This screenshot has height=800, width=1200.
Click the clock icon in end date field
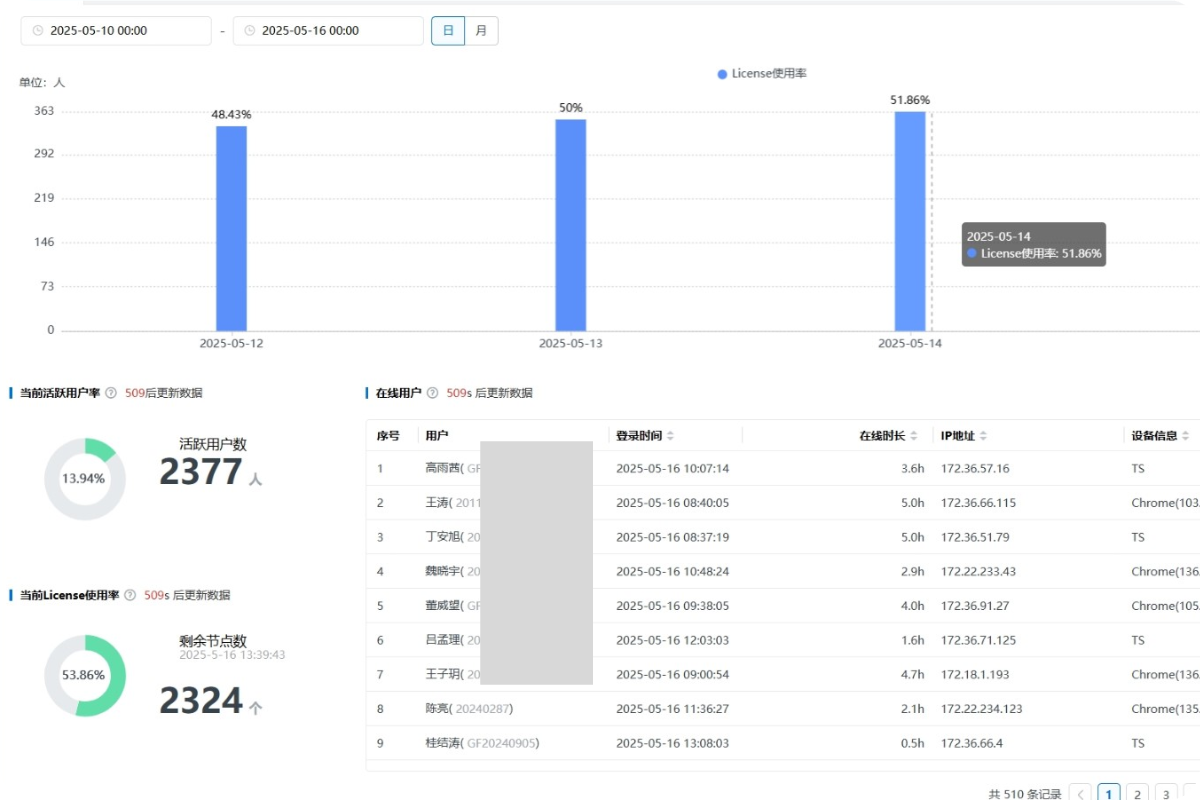pos(249,31)
